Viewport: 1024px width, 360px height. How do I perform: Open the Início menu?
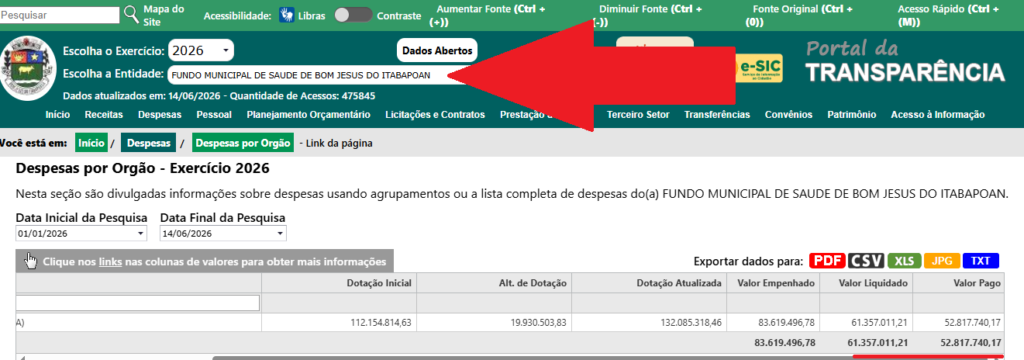click(58, 115)
